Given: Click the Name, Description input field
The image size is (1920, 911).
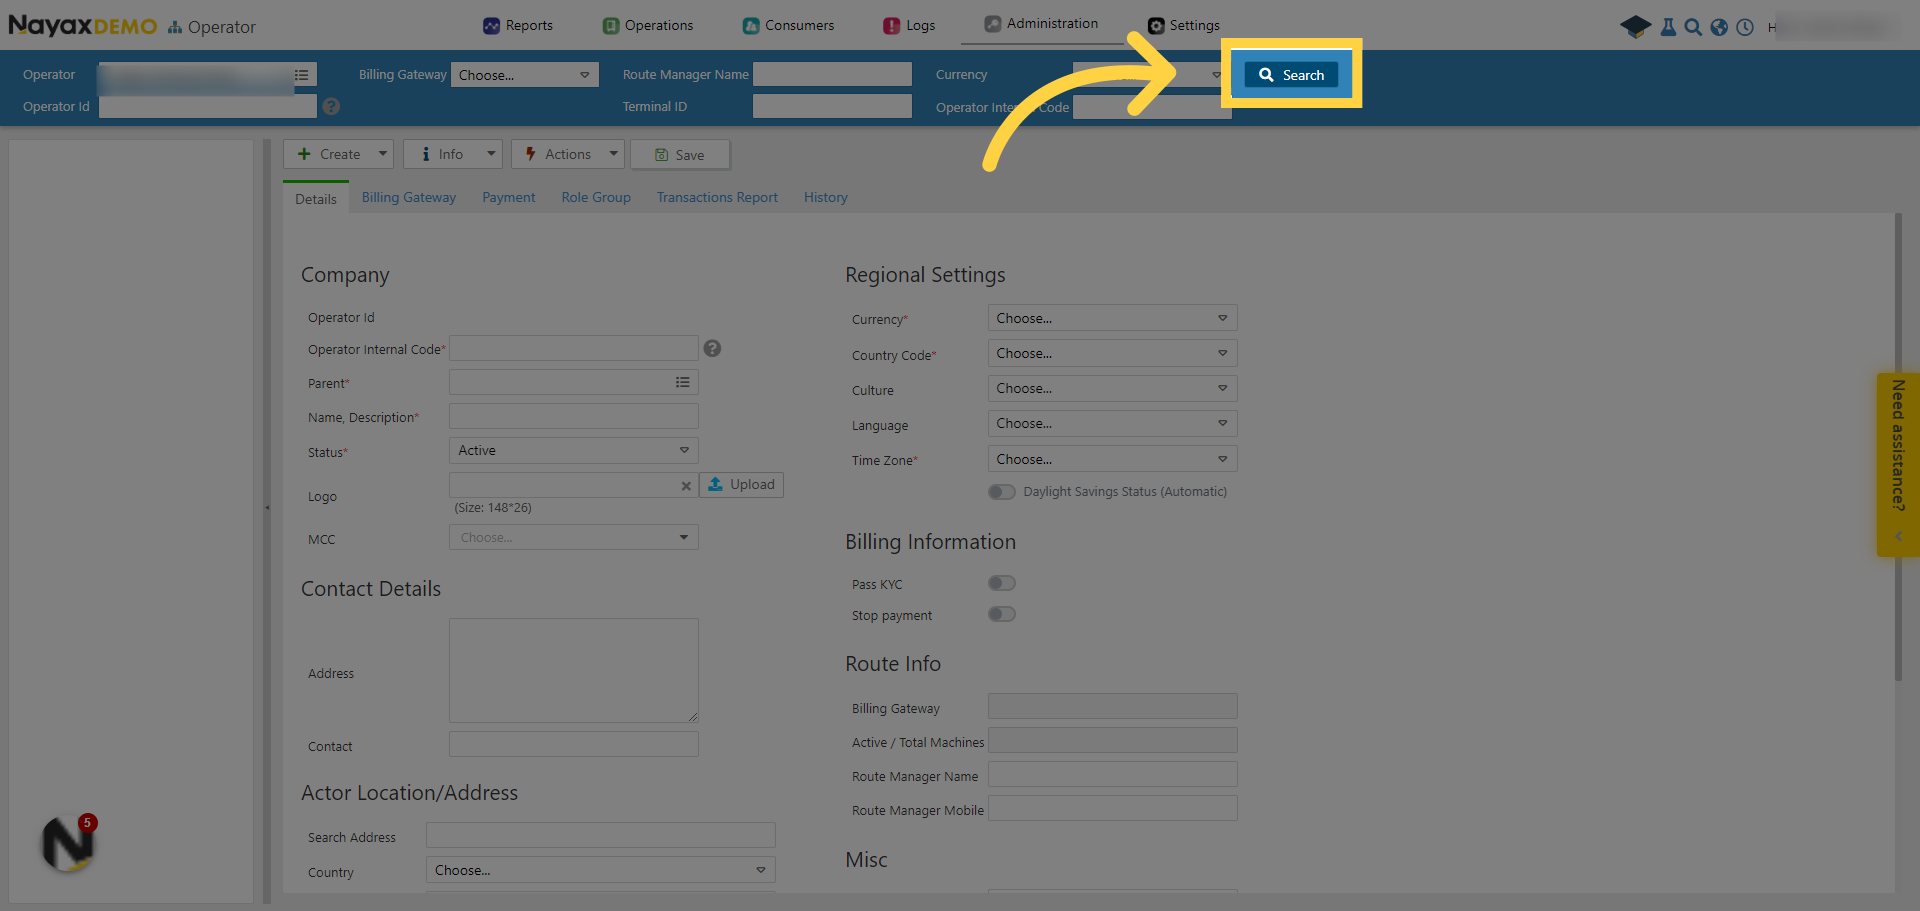Looking at the screenshot, I should click(x=574, y=416).
